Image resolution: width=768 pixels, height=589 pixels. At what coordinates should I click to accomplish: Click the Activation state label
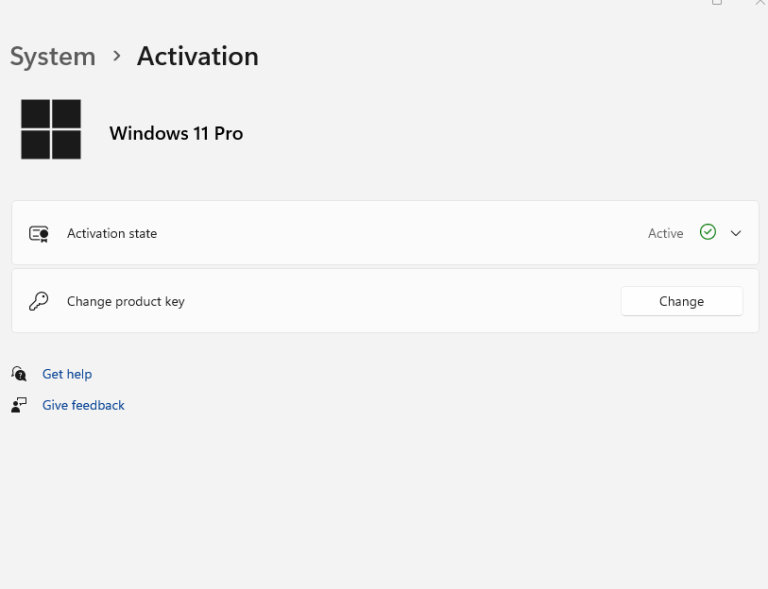click(112, 234)
